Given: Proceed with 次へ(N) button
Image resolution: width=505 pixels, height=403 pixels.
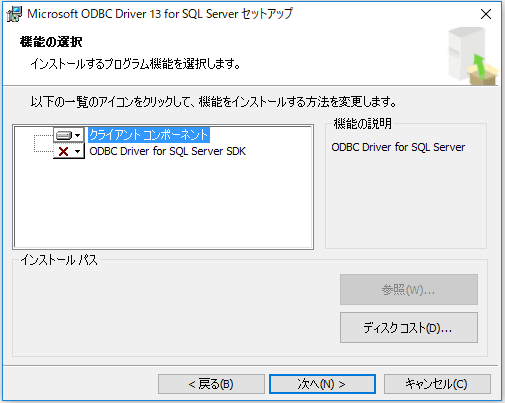Looking at the screenshot, I should 322,384.
